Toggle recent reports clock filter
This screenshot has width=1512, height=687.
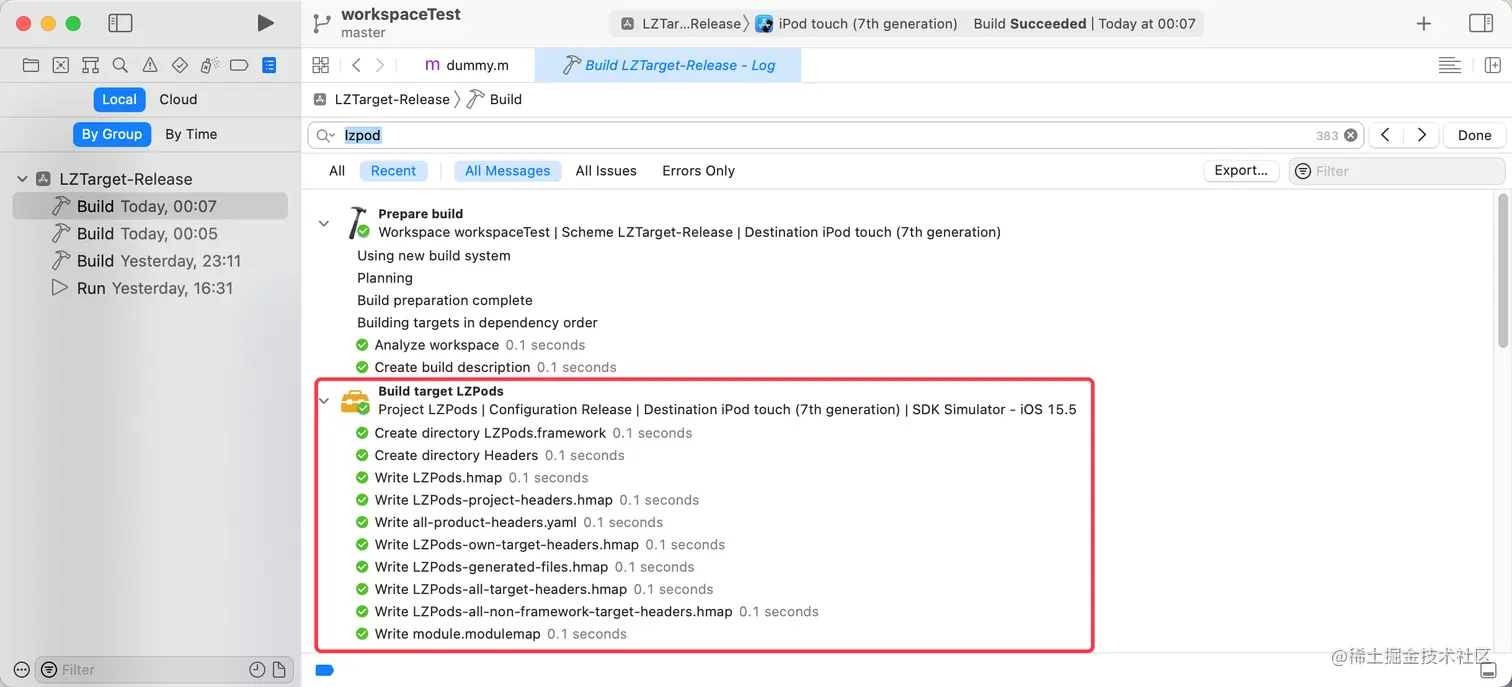click(x=257, y=670)
